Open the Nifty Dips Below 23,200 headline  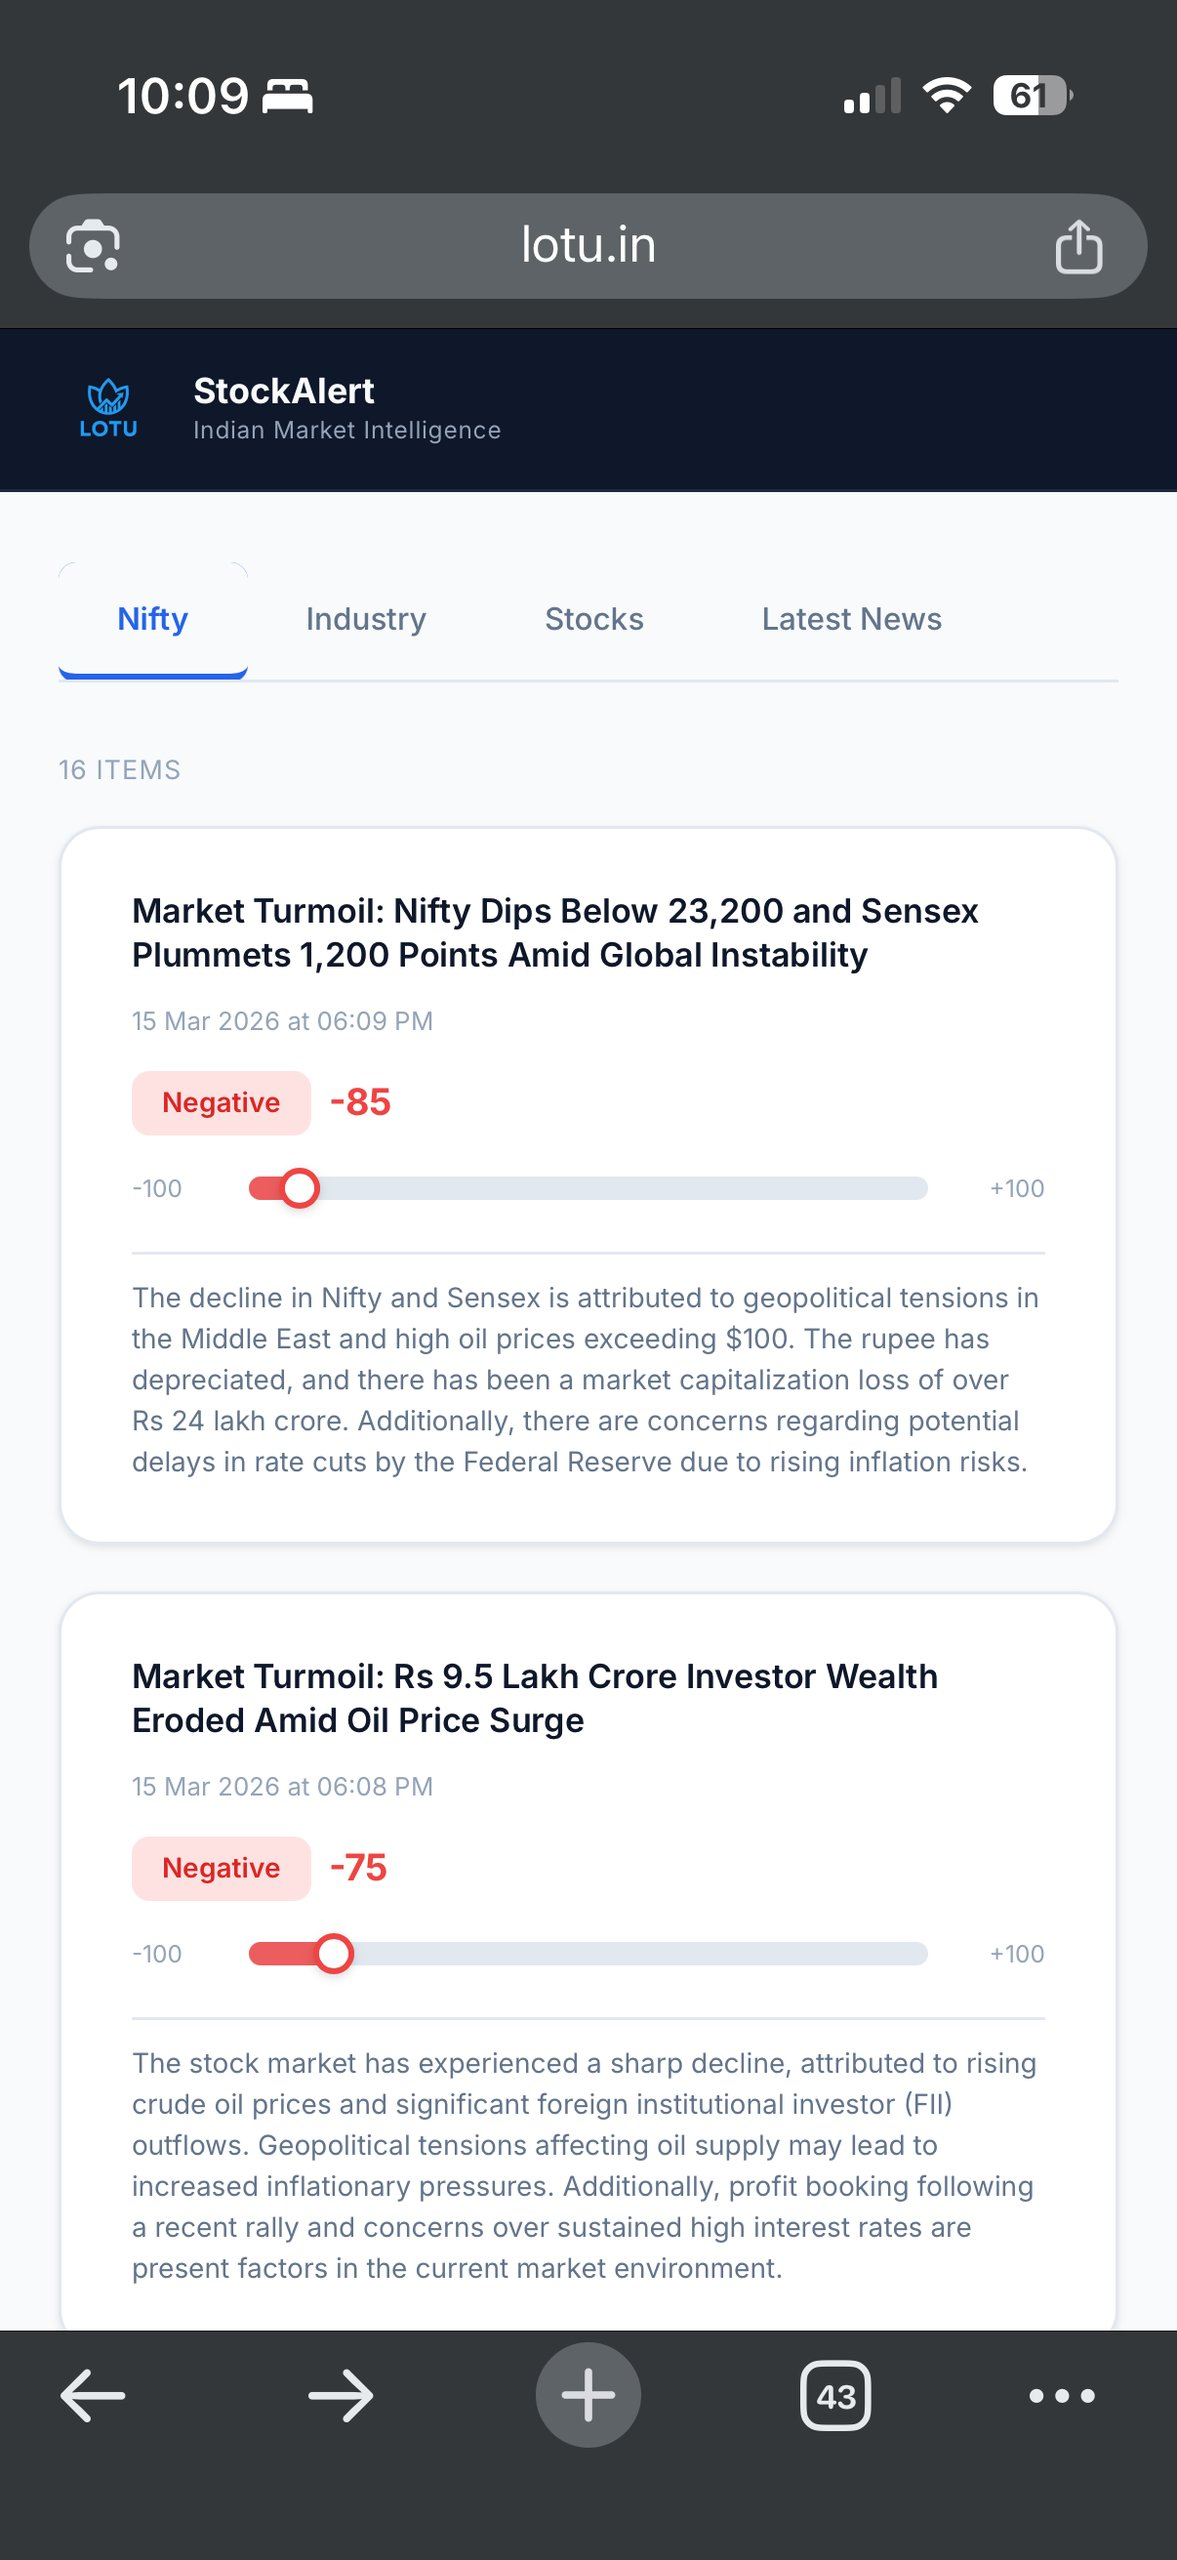coord(555,932)
